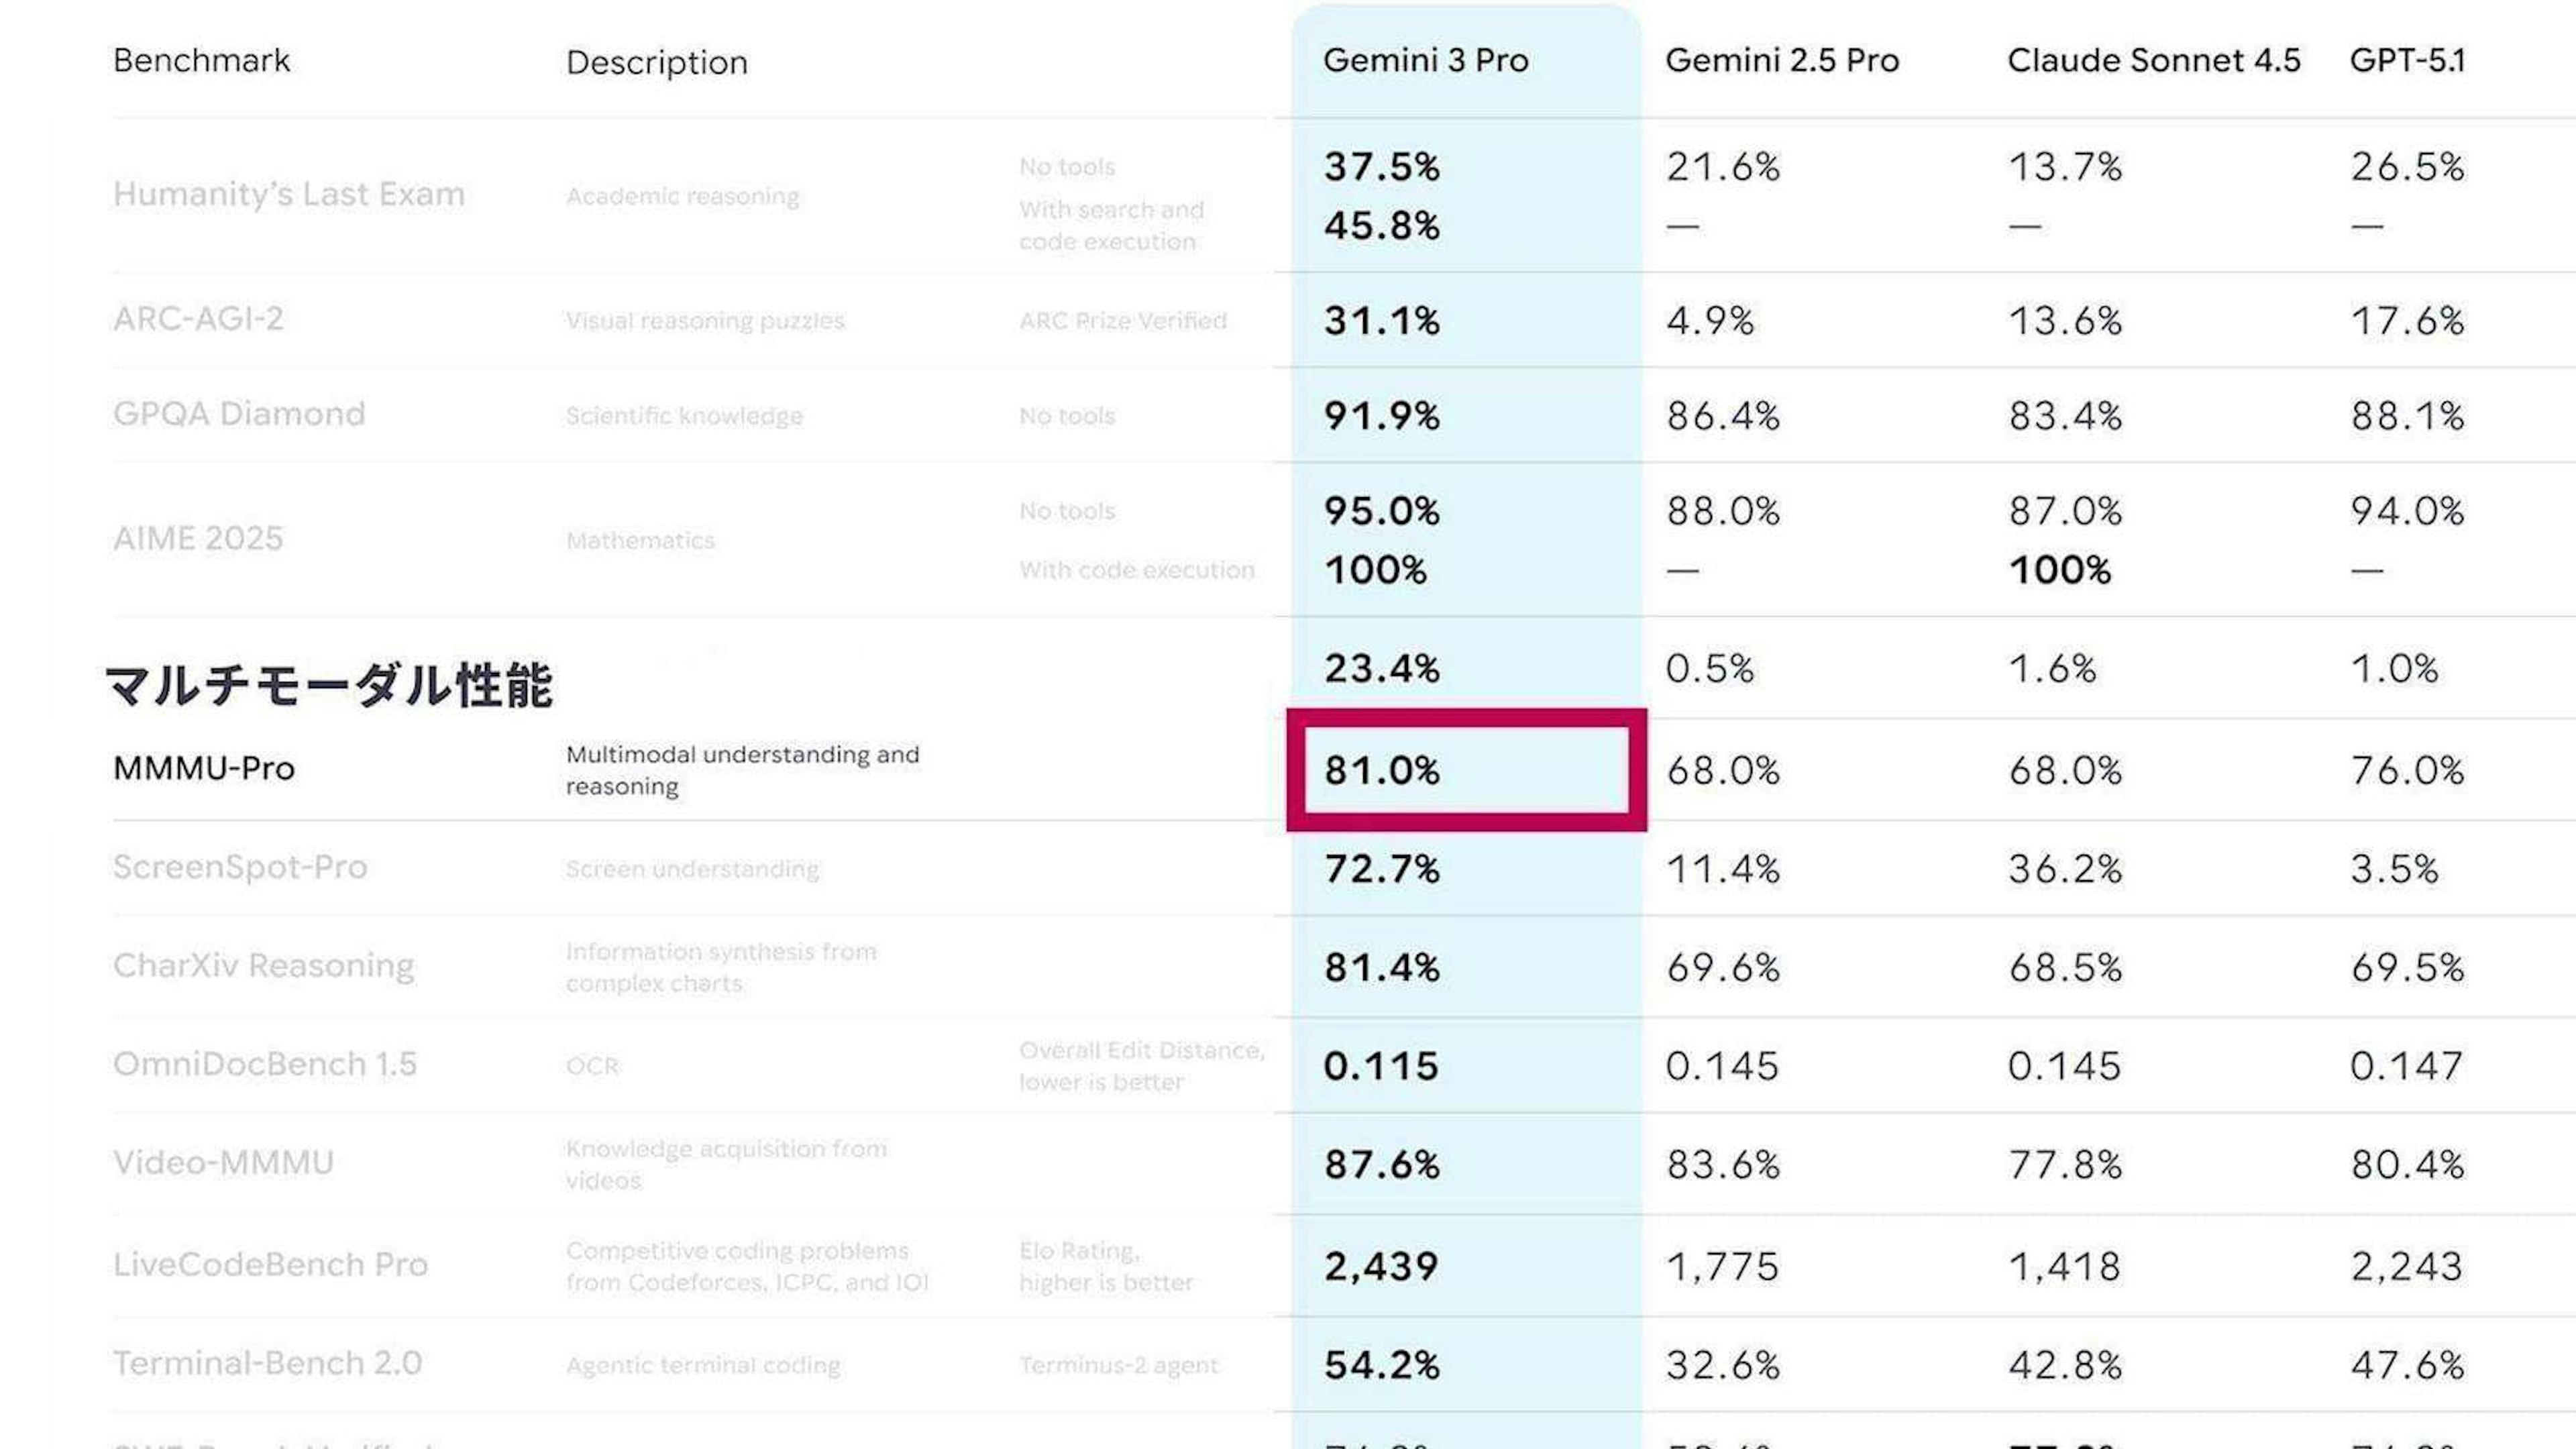2576x1449 pixels.
Task: Click the "Humanity's Last Exam" row label
Action: pos(288,194)
